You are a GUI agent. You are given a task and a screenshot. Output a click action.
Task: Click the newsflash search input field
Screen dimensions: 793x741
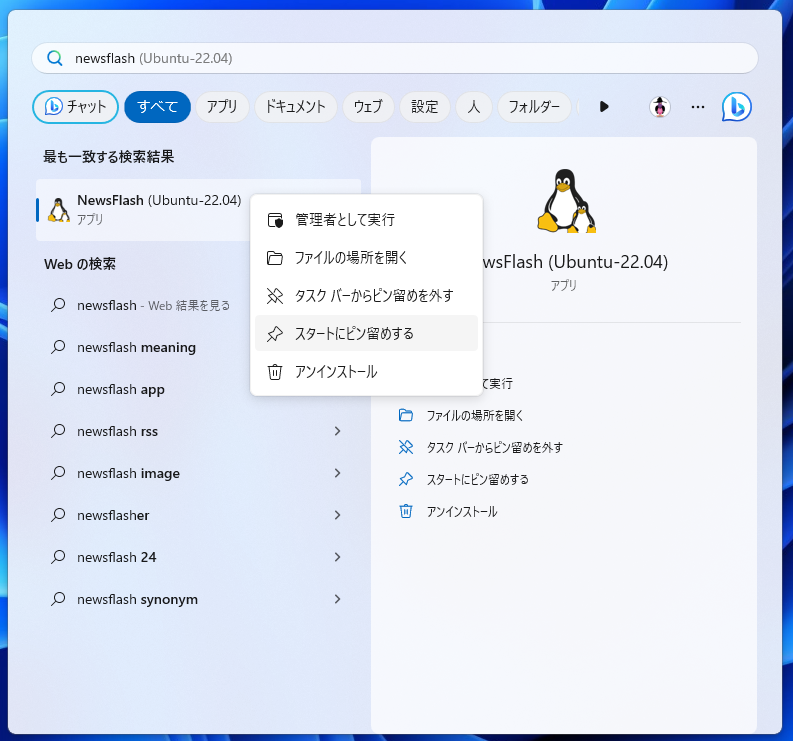[394, 58]
